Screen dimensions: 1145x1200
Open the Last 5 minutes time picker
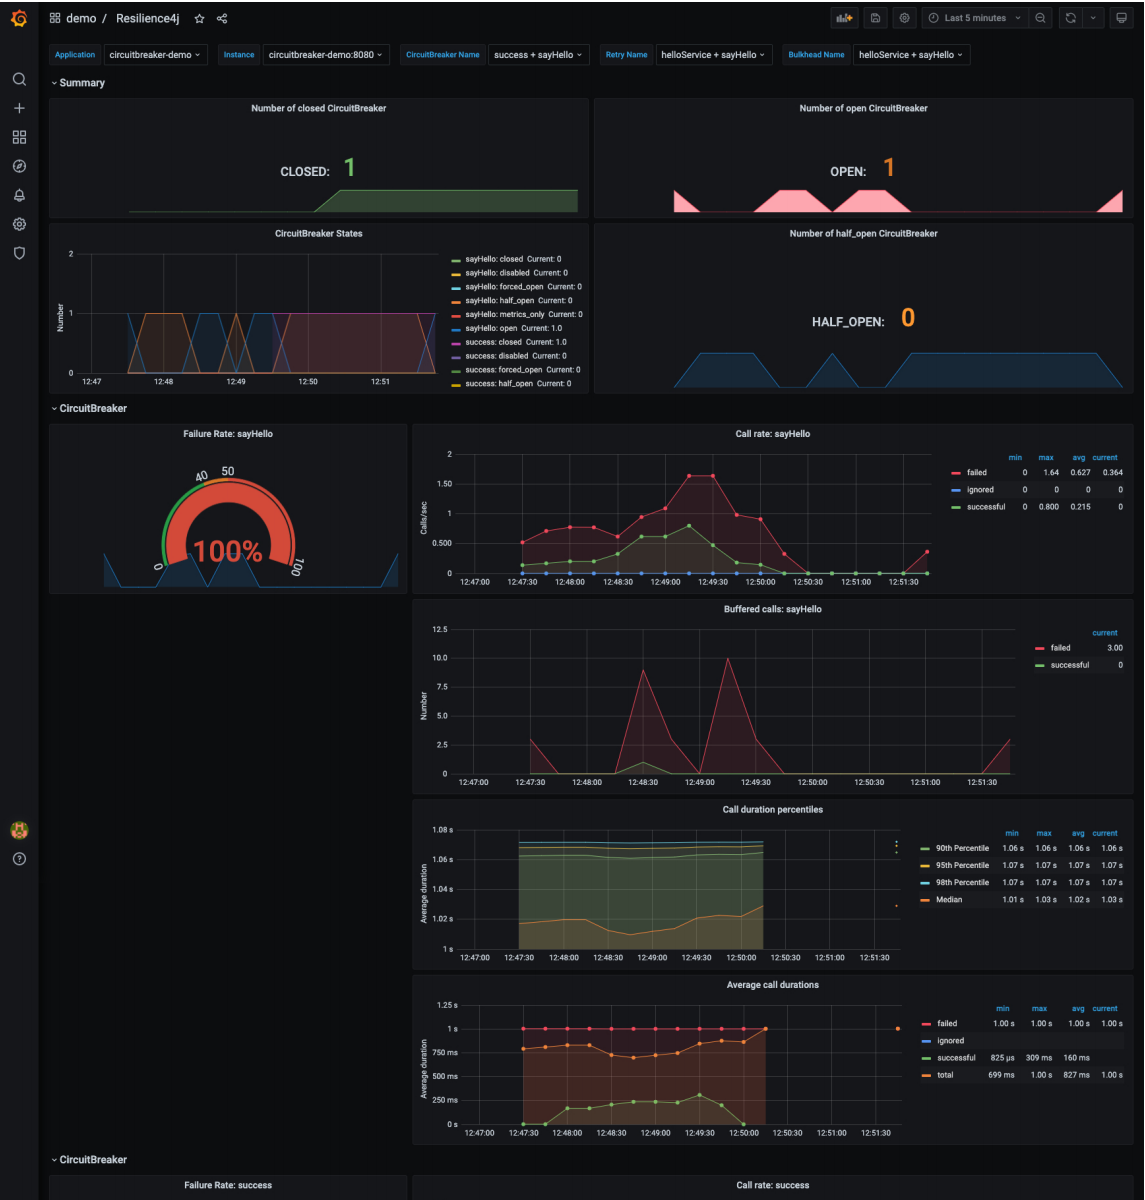pyautogui.click(x=975, y=18)
